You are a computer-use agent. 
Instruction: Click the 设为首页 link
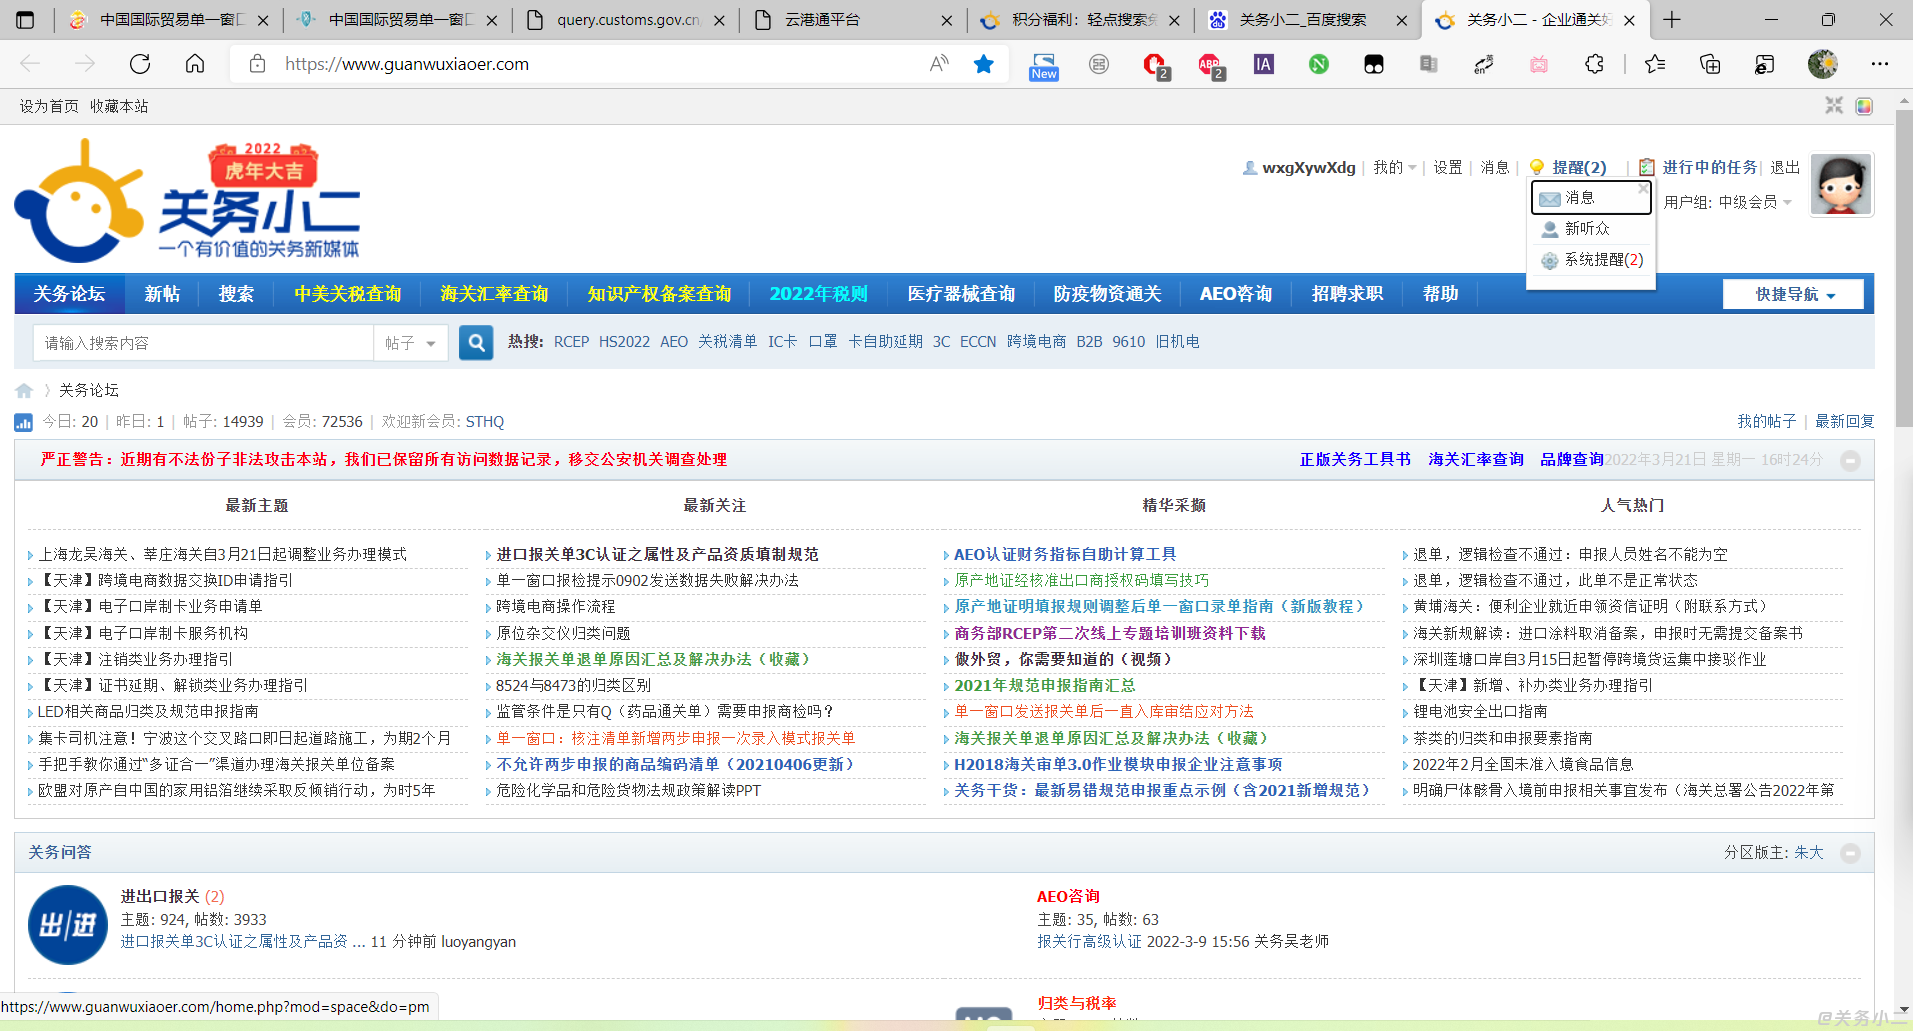[x=49, y=106]
